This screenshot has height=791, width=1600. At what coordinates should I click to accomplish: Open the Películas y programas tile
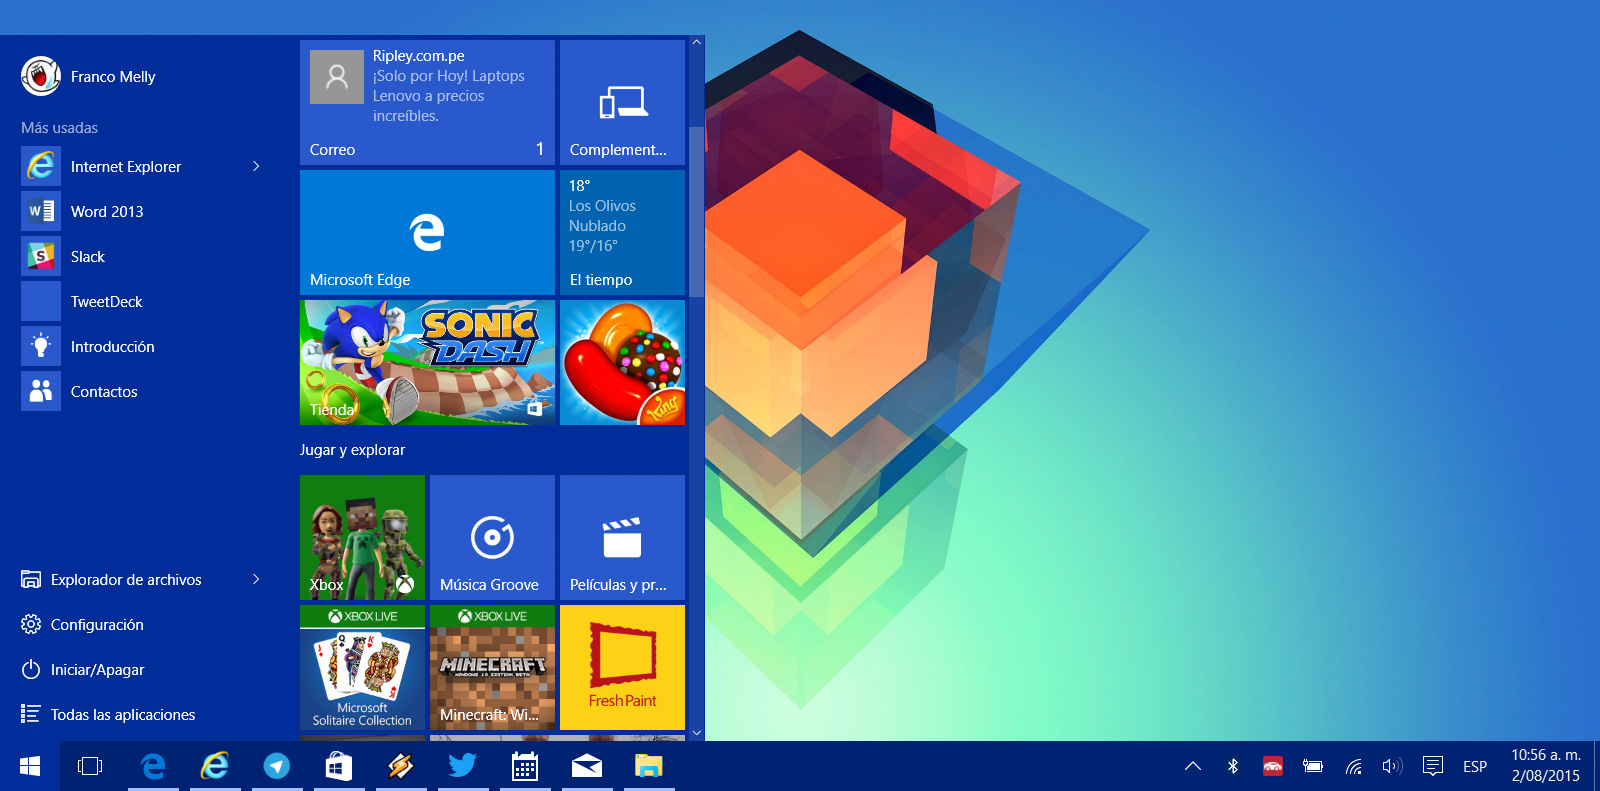point(622,537)
